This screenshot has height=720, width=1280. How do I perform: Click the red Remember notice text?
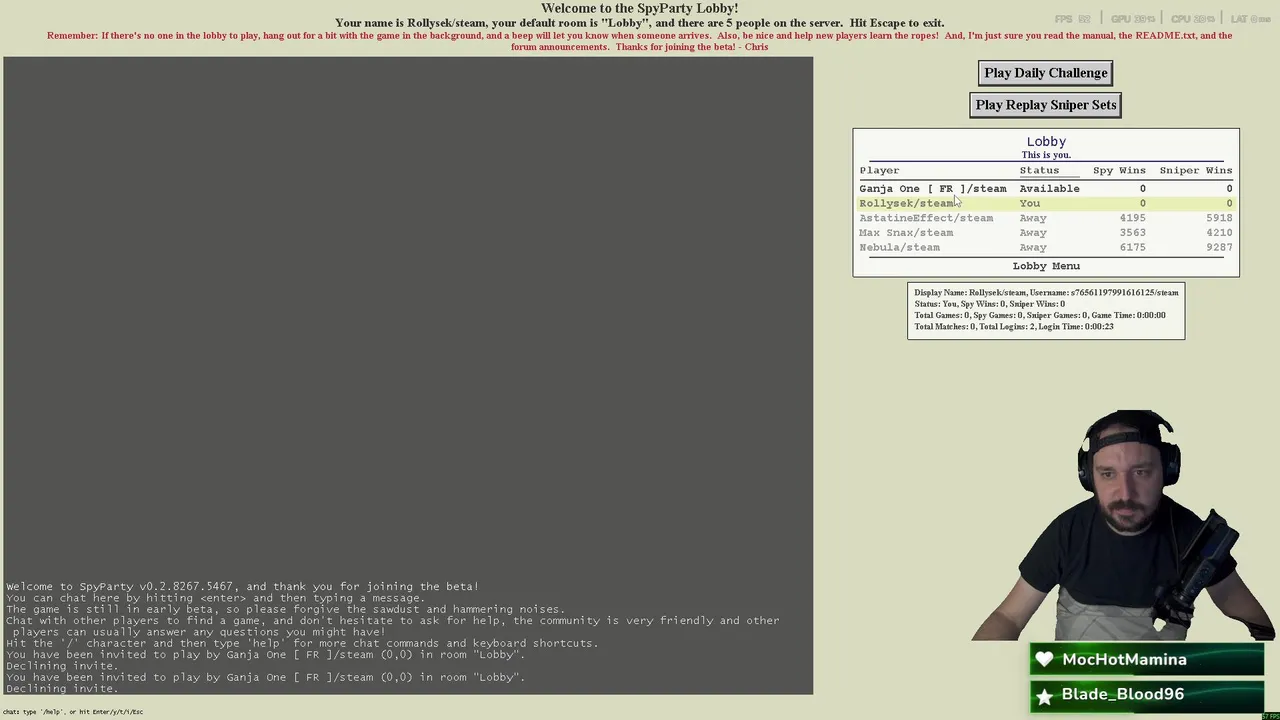point(639,41)
